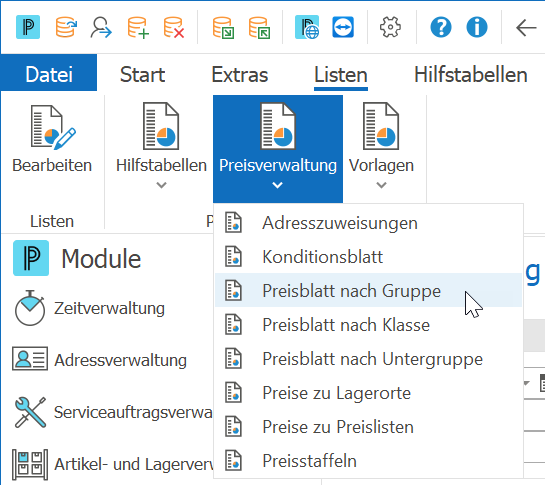
Task: Switch to the Hilfstabellen ribbon tab
Action: pos(471,74)
